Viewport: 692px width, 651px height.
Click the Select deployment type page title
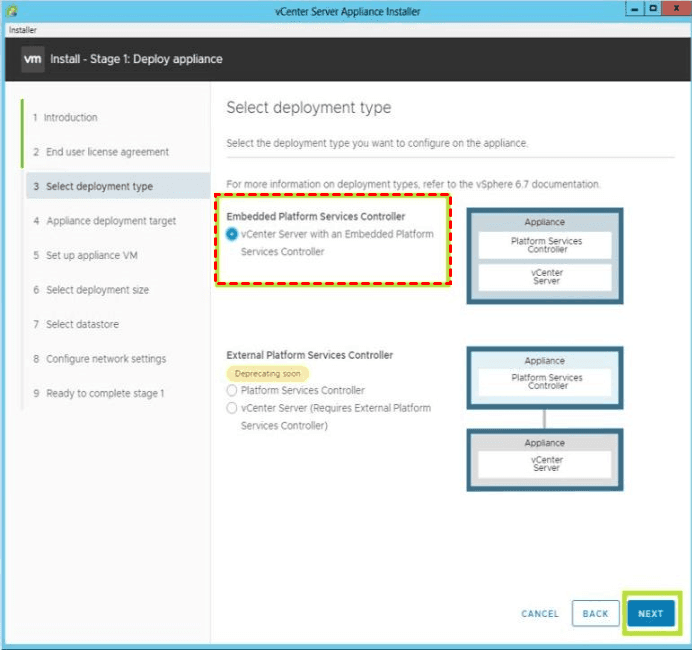[308, 108]
